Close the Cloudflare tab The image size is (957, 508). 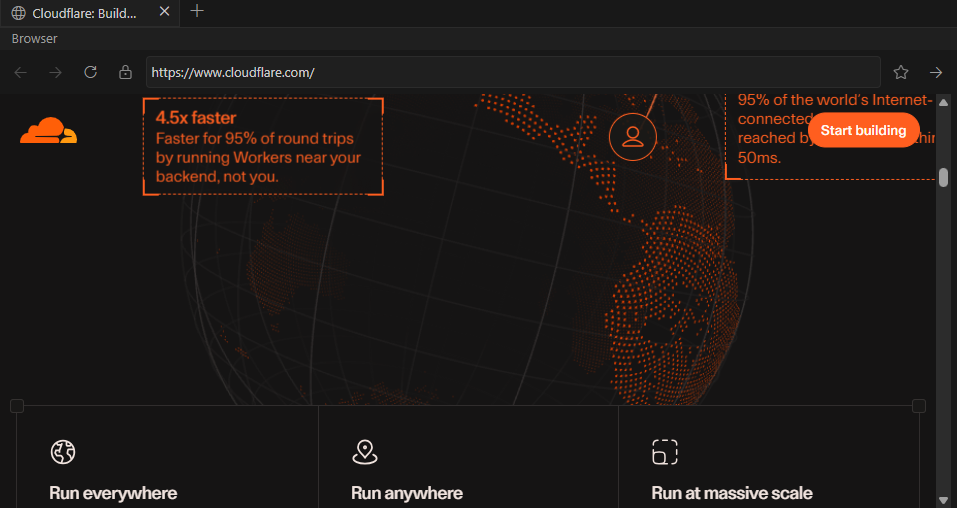(x=164, y=11)
